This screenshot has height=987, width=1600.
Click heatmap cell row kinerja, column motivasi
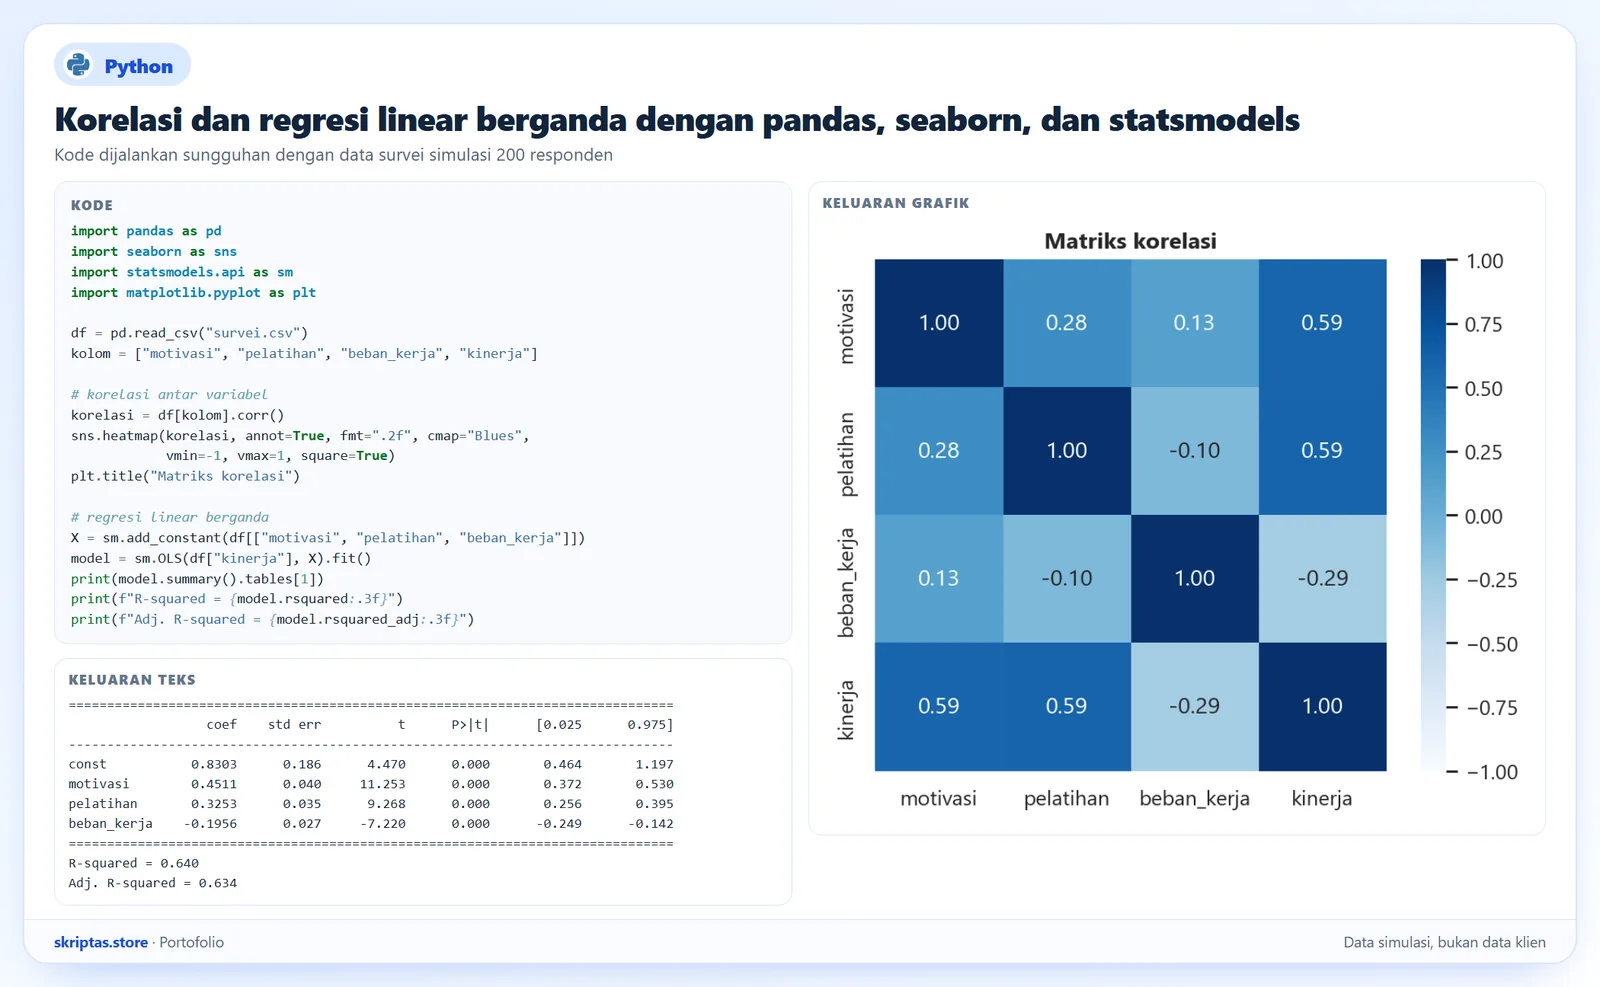click(939, 707)
